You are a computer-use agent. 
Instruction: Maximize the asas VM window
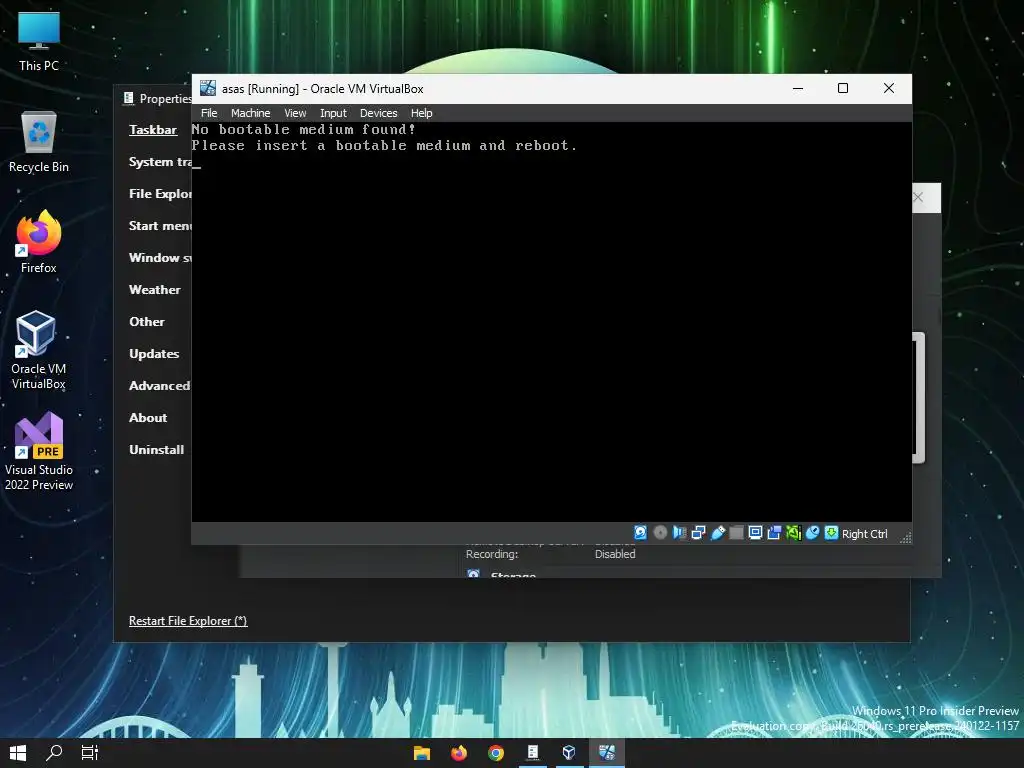click(843, 88)
